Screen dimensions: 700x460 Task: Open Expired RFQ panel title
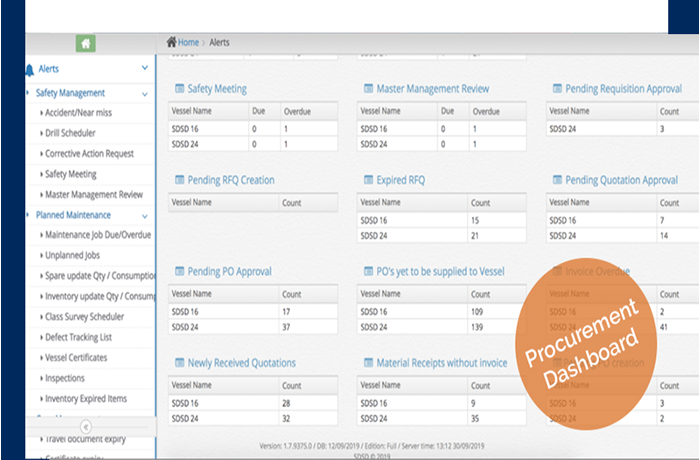[400, 180]
